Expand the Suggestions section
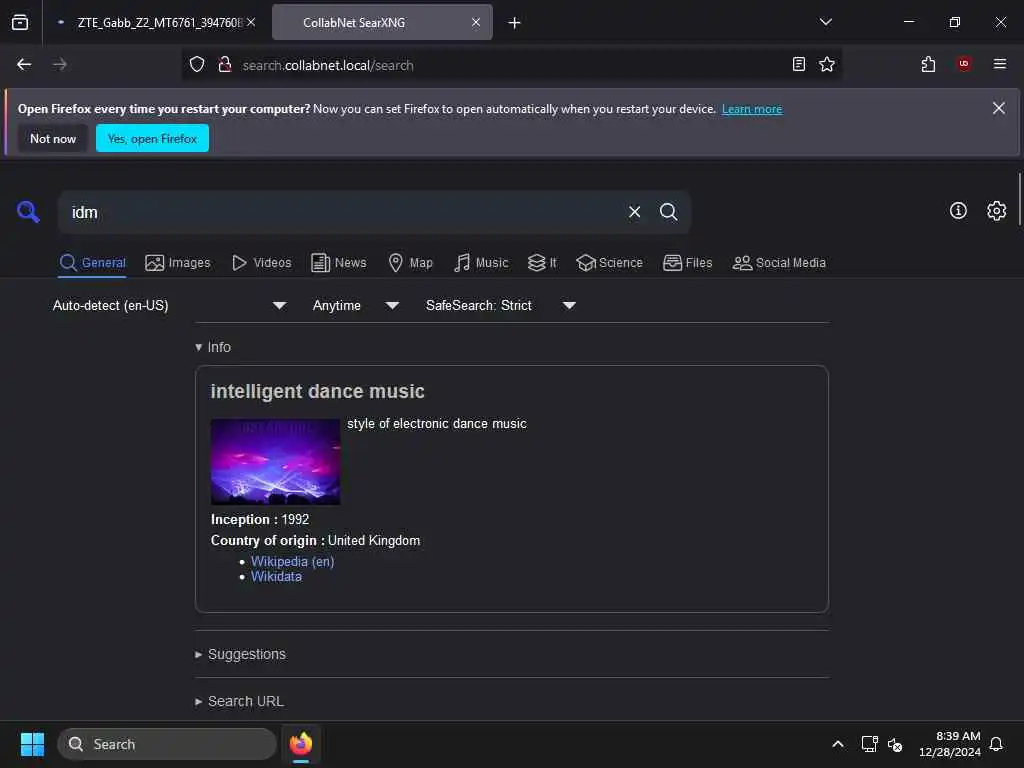The height and width of the screenshot is (768, 1024). tap(240, 654)
